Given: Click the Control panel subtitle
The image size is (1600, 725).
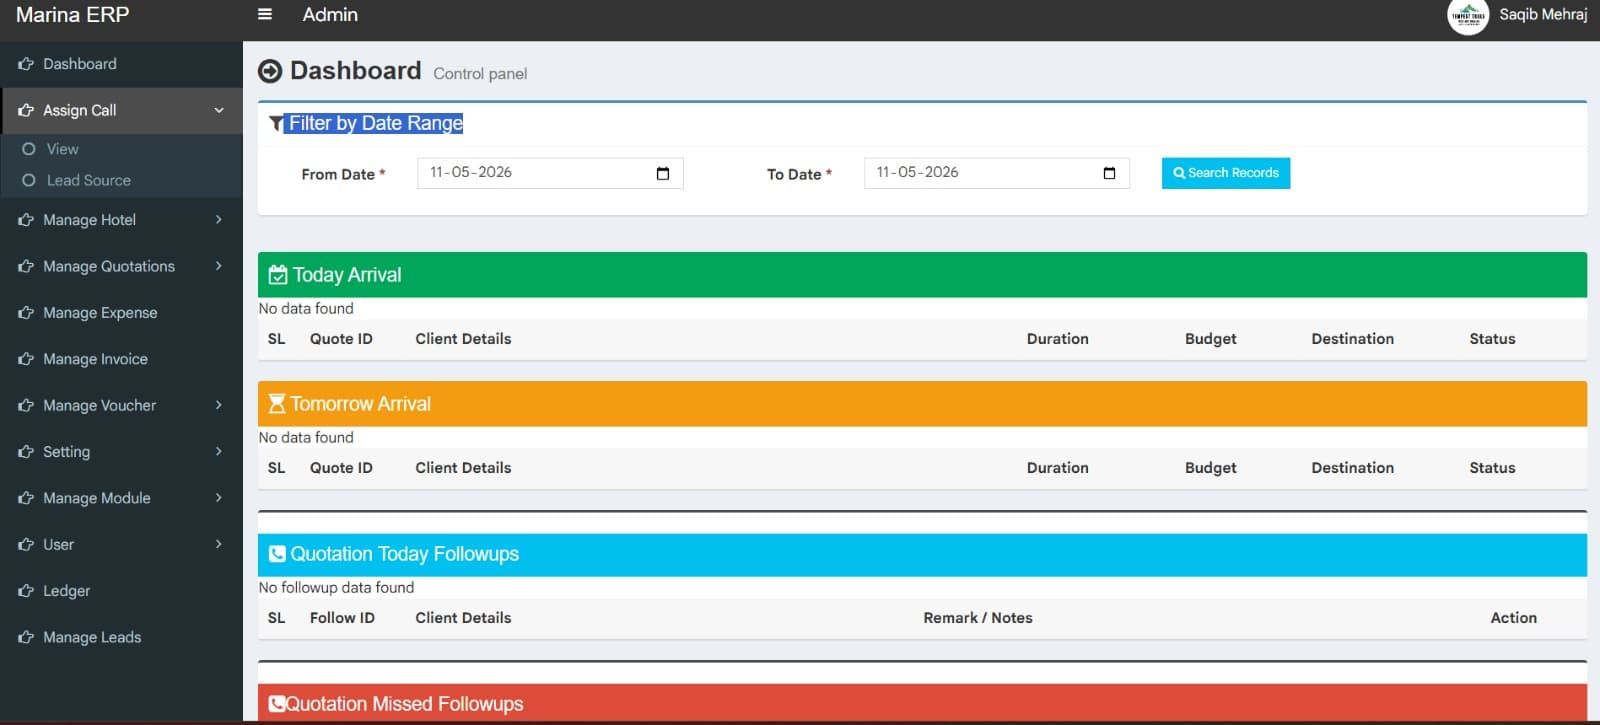Looking at the screenshot, I should (480, 74).
